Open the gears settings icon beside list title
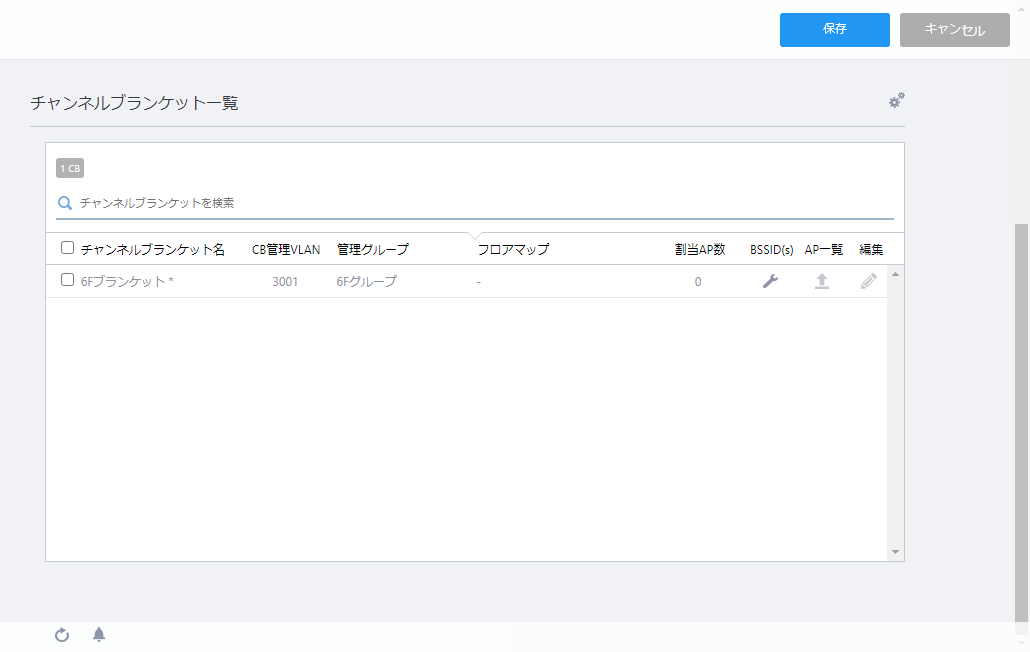Screen dimensions: 1030x652 897,100
